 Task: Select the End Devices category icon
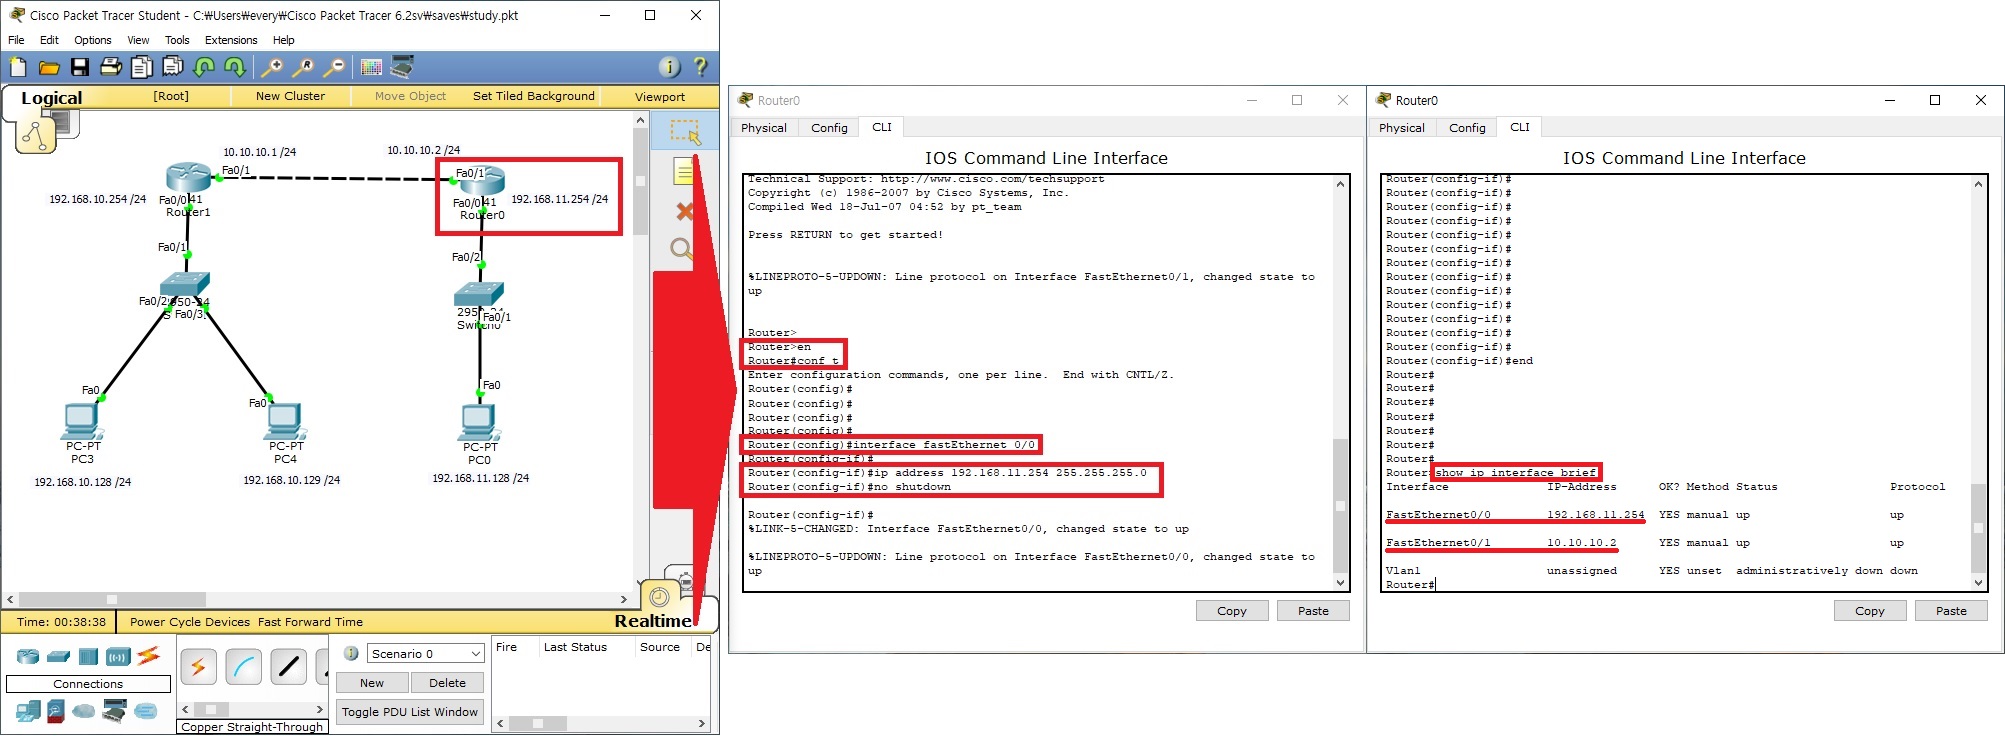point(28,711)
